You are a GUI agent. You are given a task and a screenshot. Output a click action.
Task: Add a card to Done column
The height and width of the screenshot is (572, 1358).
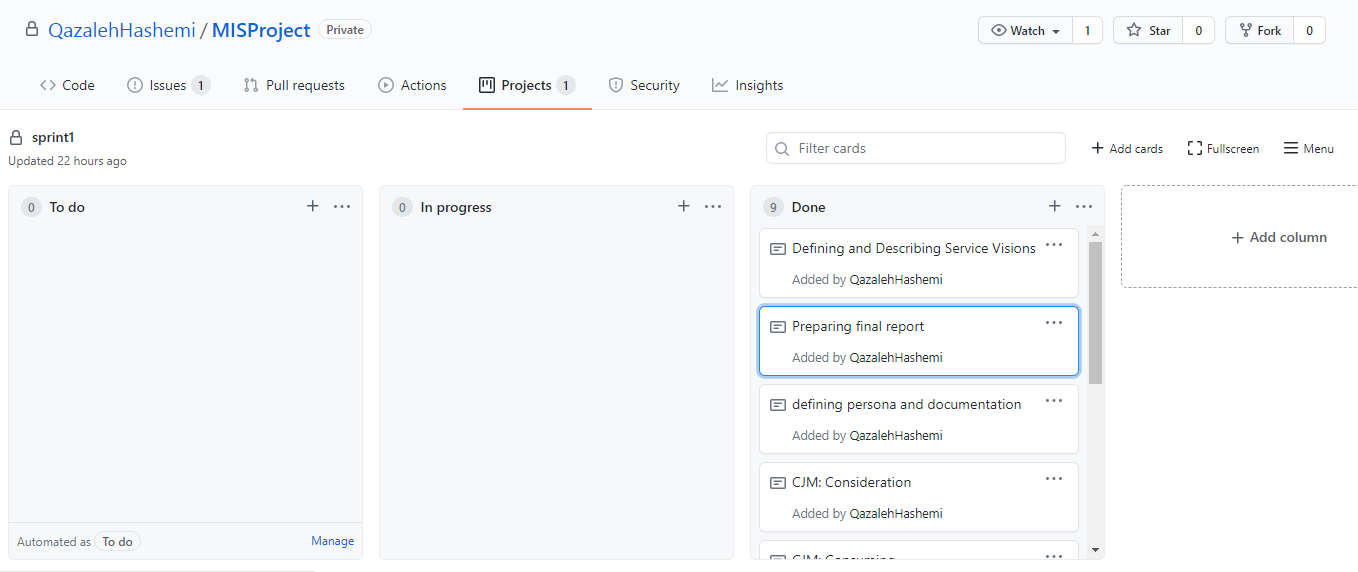(x=1055, y=206)
